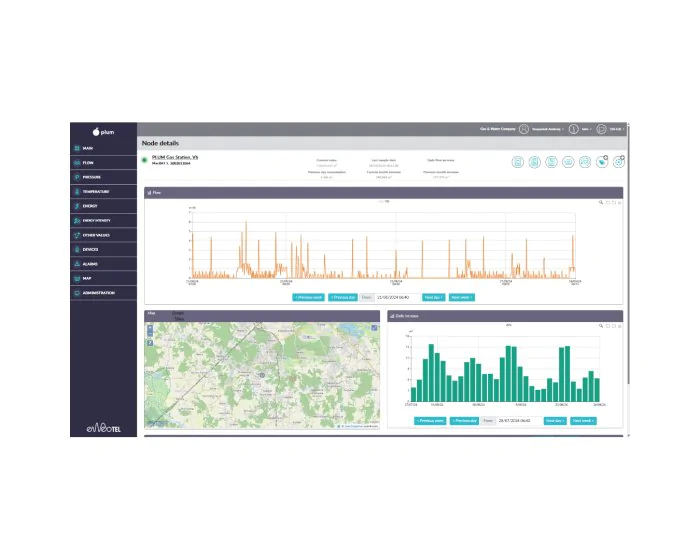Click the emeotel logo at sidebar bottom
This screenshot has width=700, height=560.
click(103, 428)
